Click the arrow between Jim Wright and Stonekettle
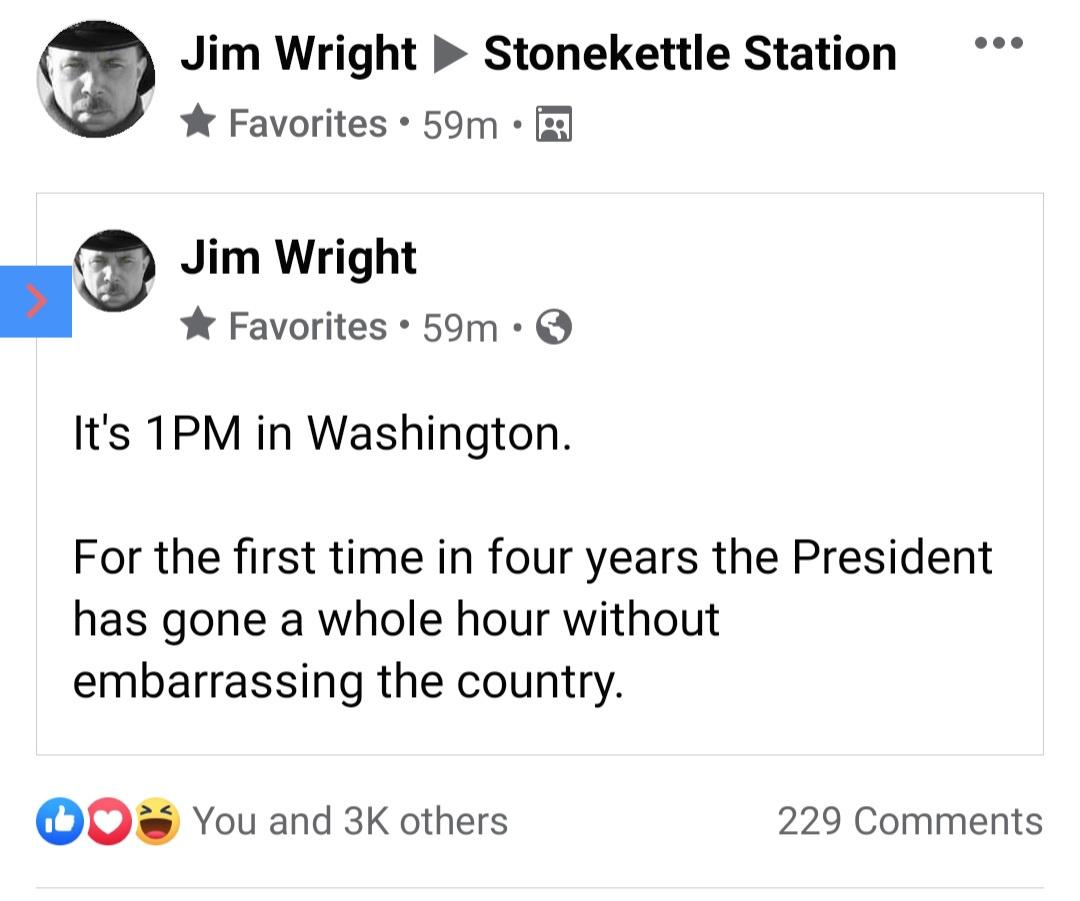Image resolution: width=1080 pixels, height=901 pixels. coord(450,55)
